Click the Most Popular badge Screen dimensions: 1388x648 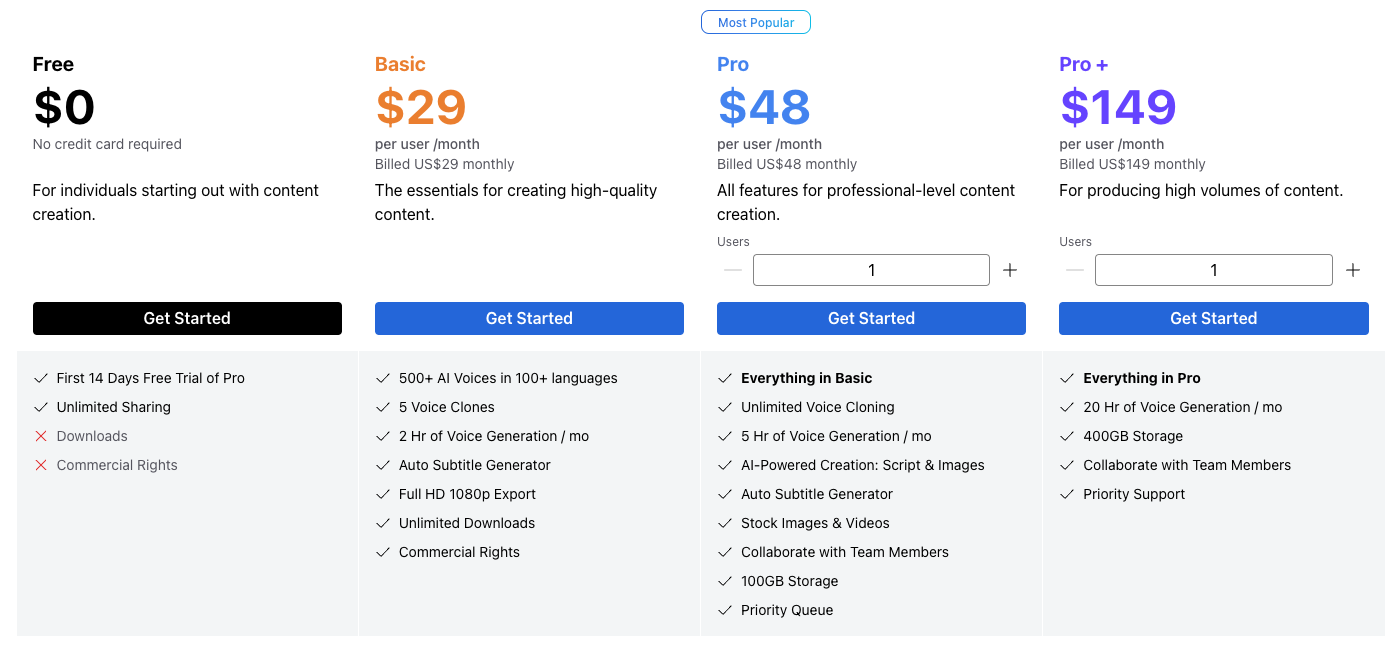tap(756, 22)
